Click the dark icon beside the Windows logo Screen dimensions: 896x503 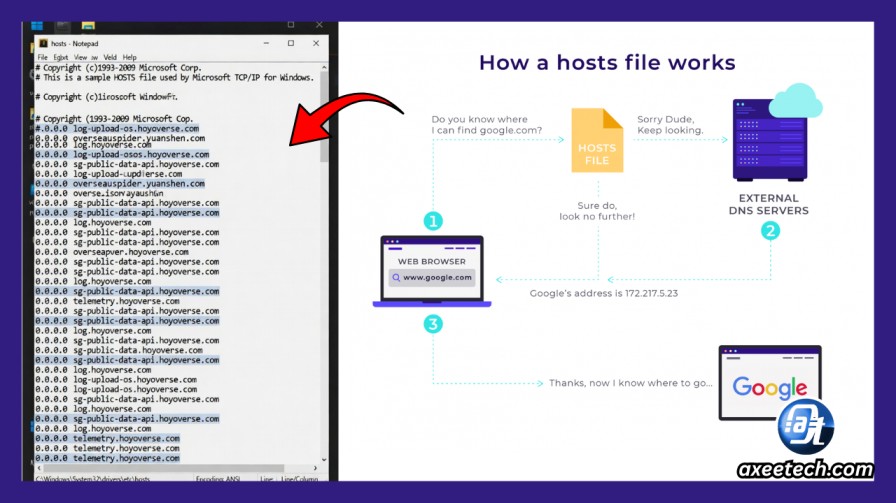tap(63, 26)
